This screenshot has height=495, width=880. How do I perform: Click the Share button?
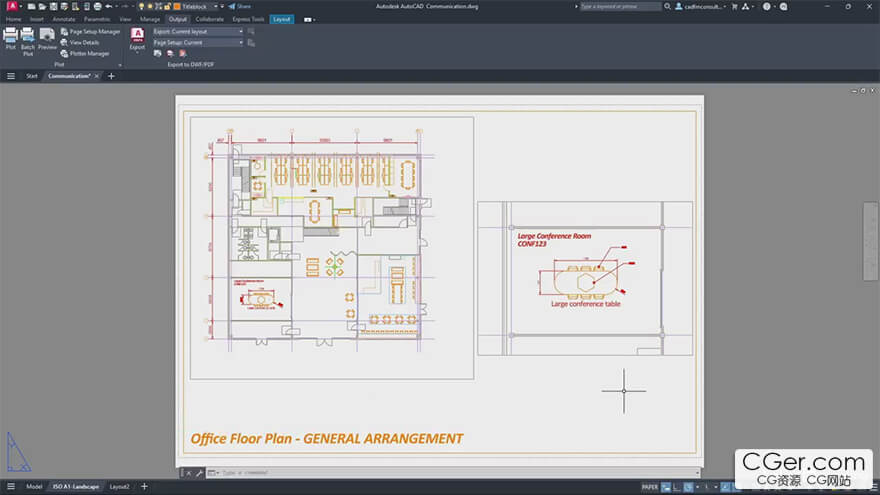pos(240,7)
